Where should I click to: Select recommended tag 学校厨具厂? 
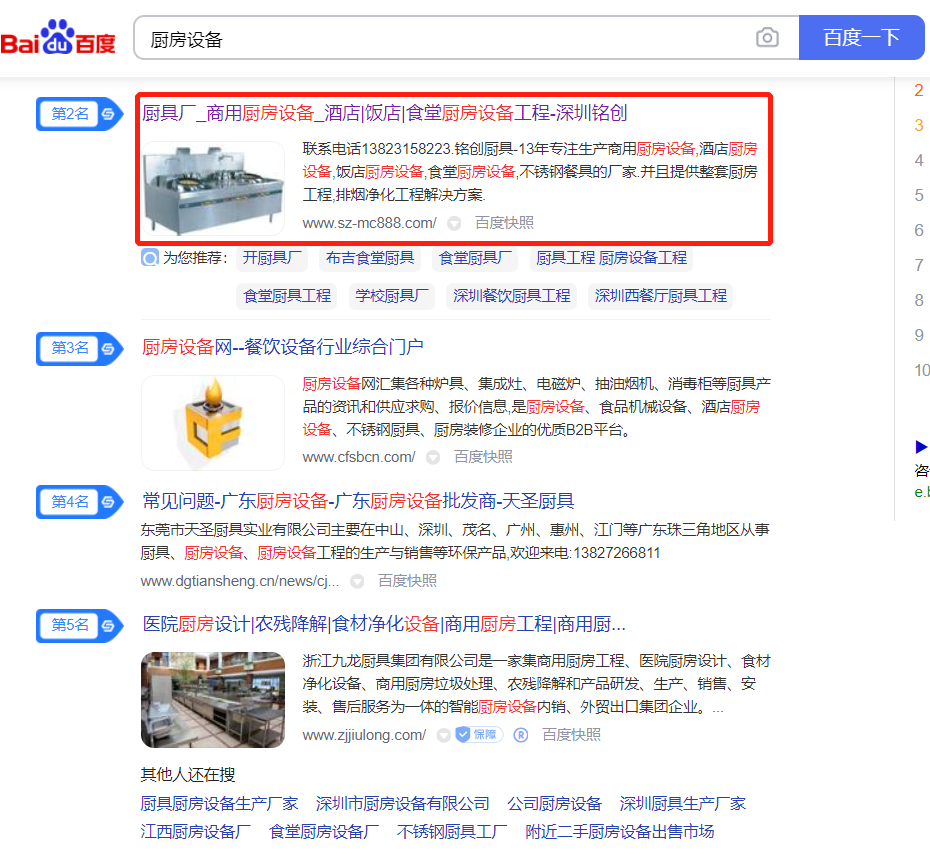pos(391,295)
